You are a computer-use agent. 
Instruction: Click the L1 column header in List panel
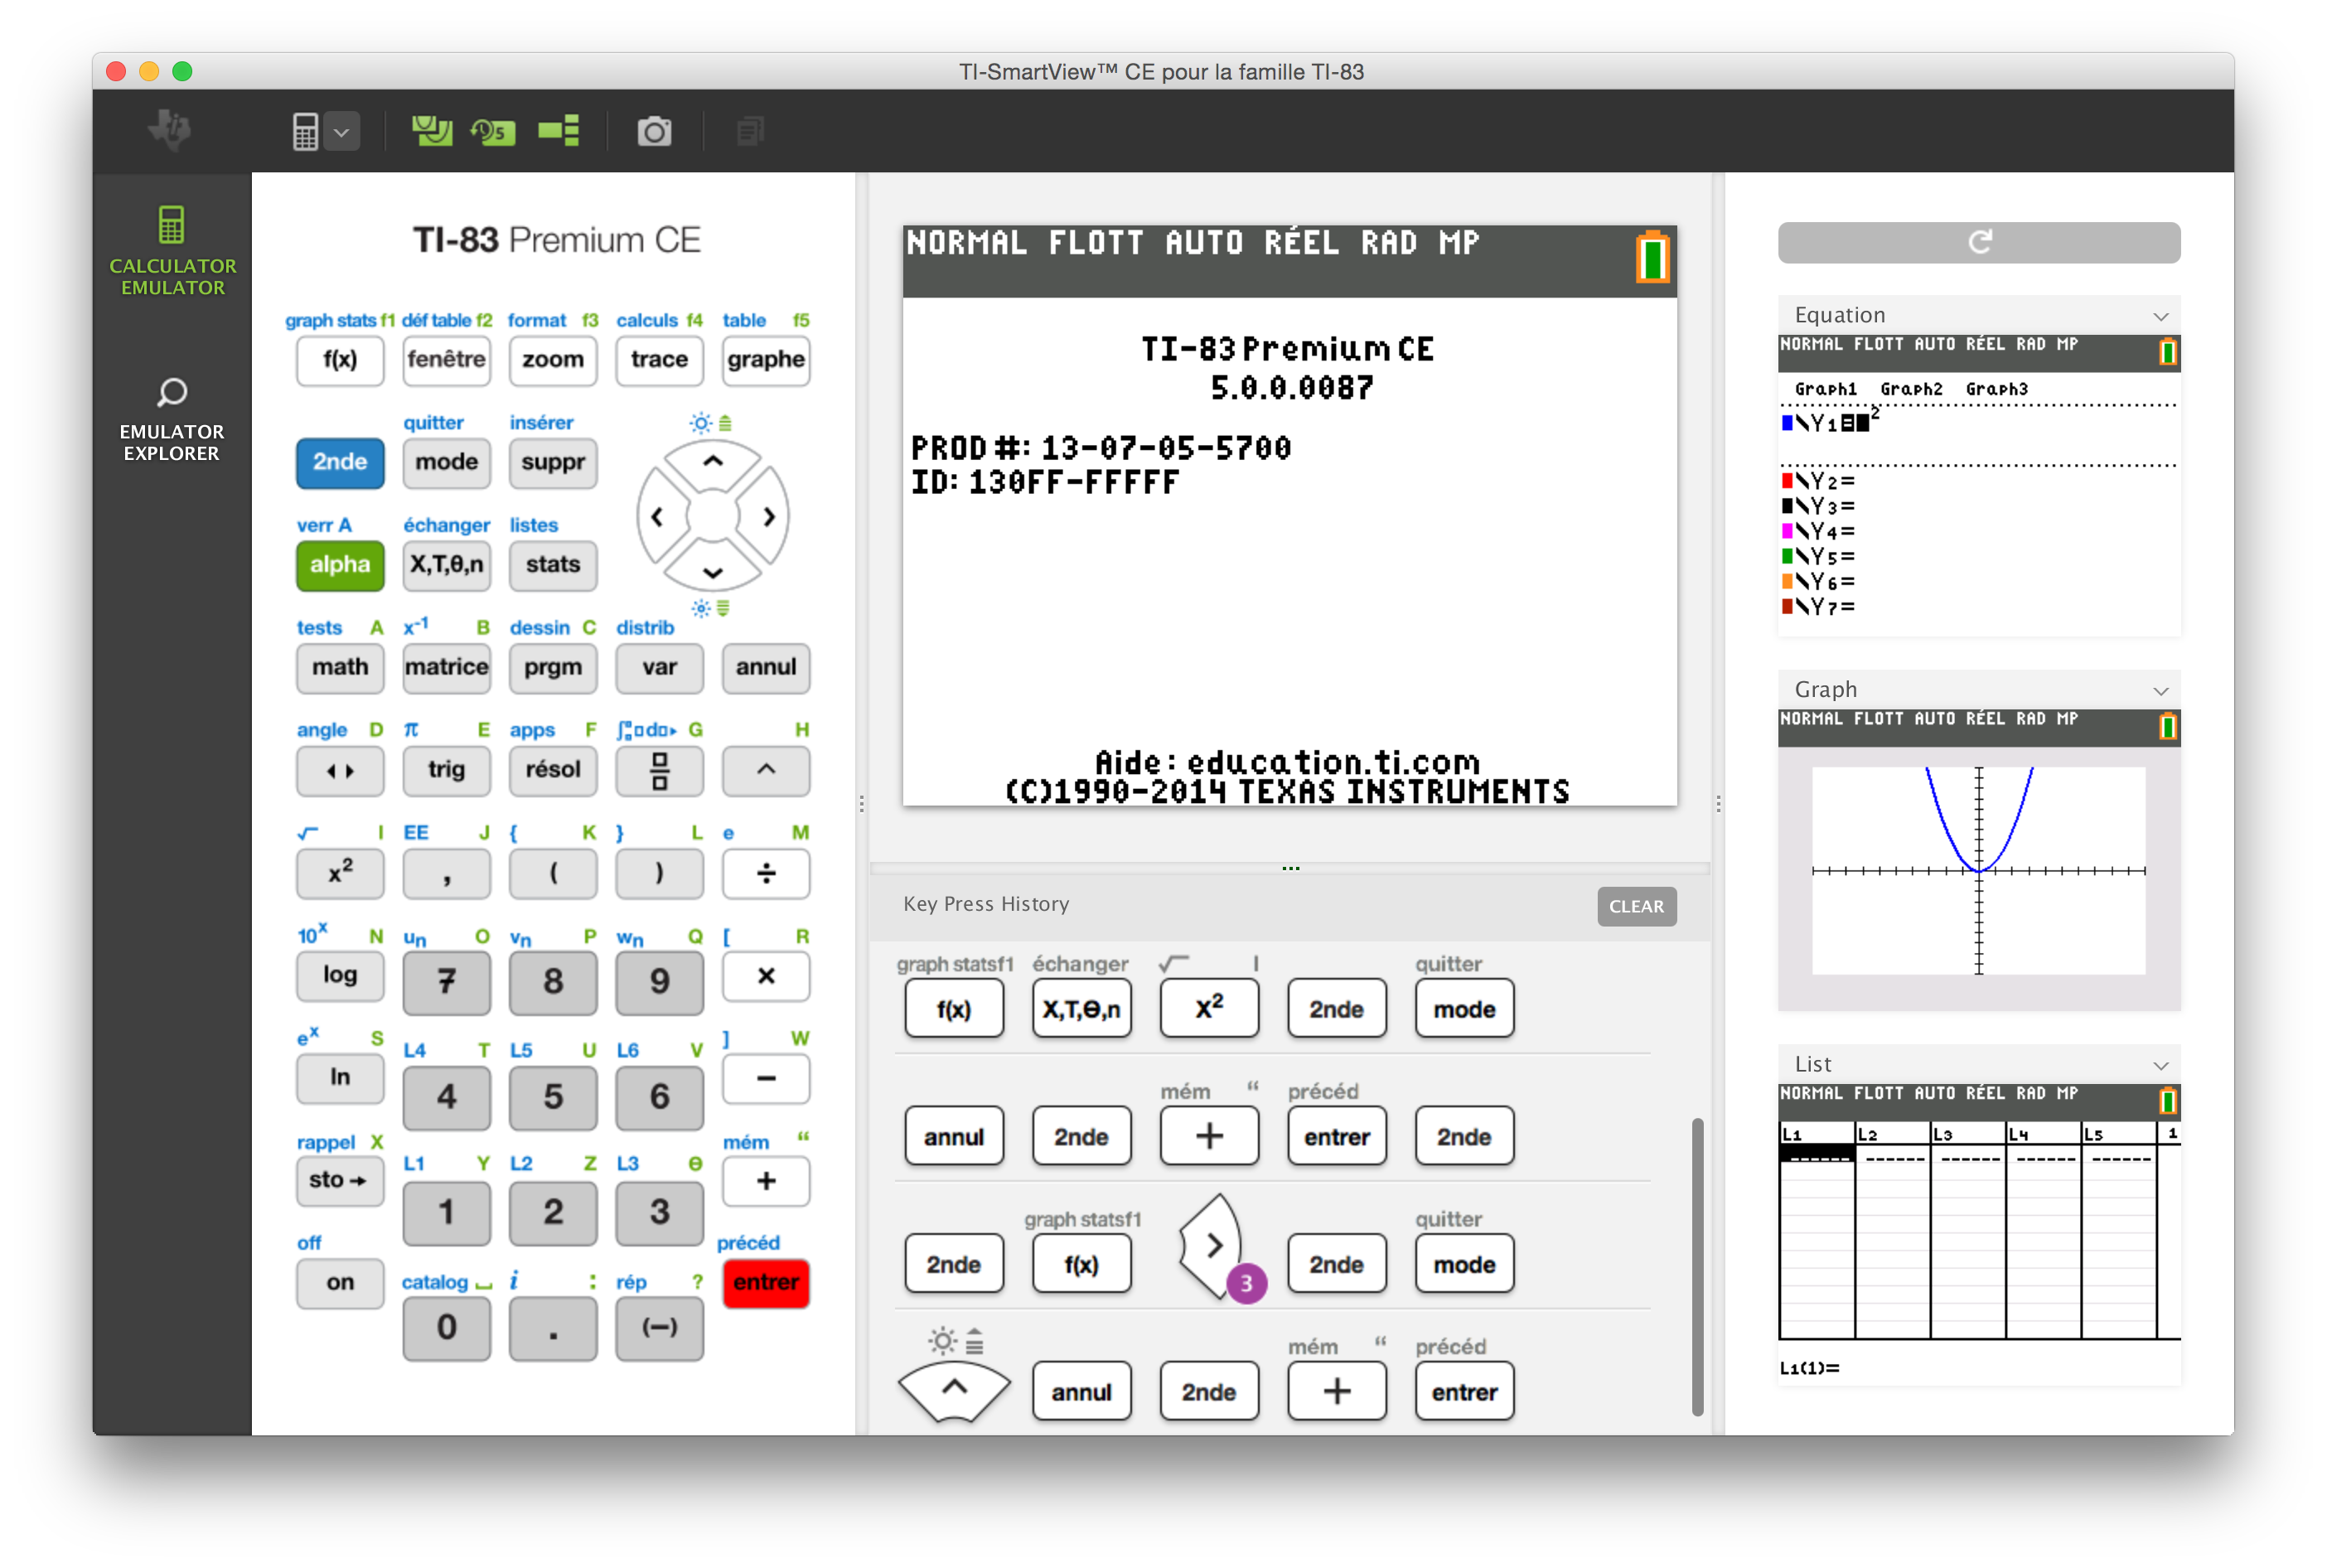[x=1816, y=1133]
